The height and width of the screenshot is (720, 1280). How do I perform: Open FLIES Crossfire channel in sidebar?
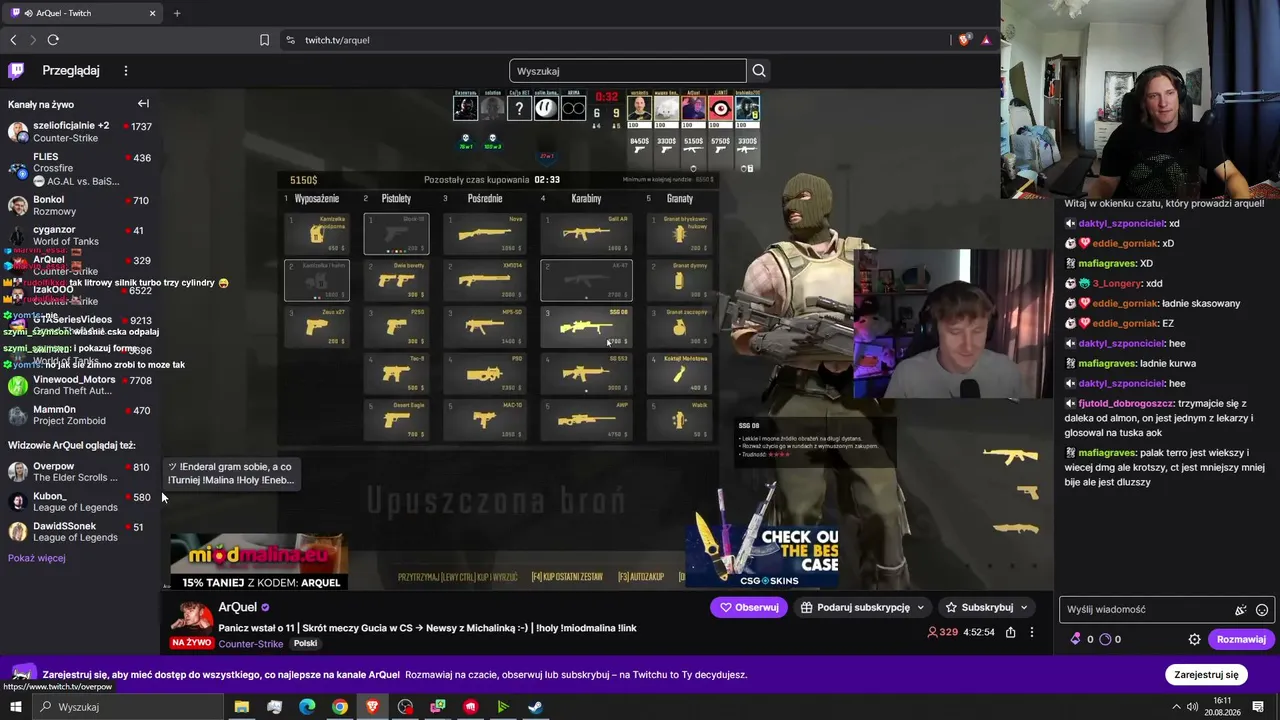[x=79, y=169]
